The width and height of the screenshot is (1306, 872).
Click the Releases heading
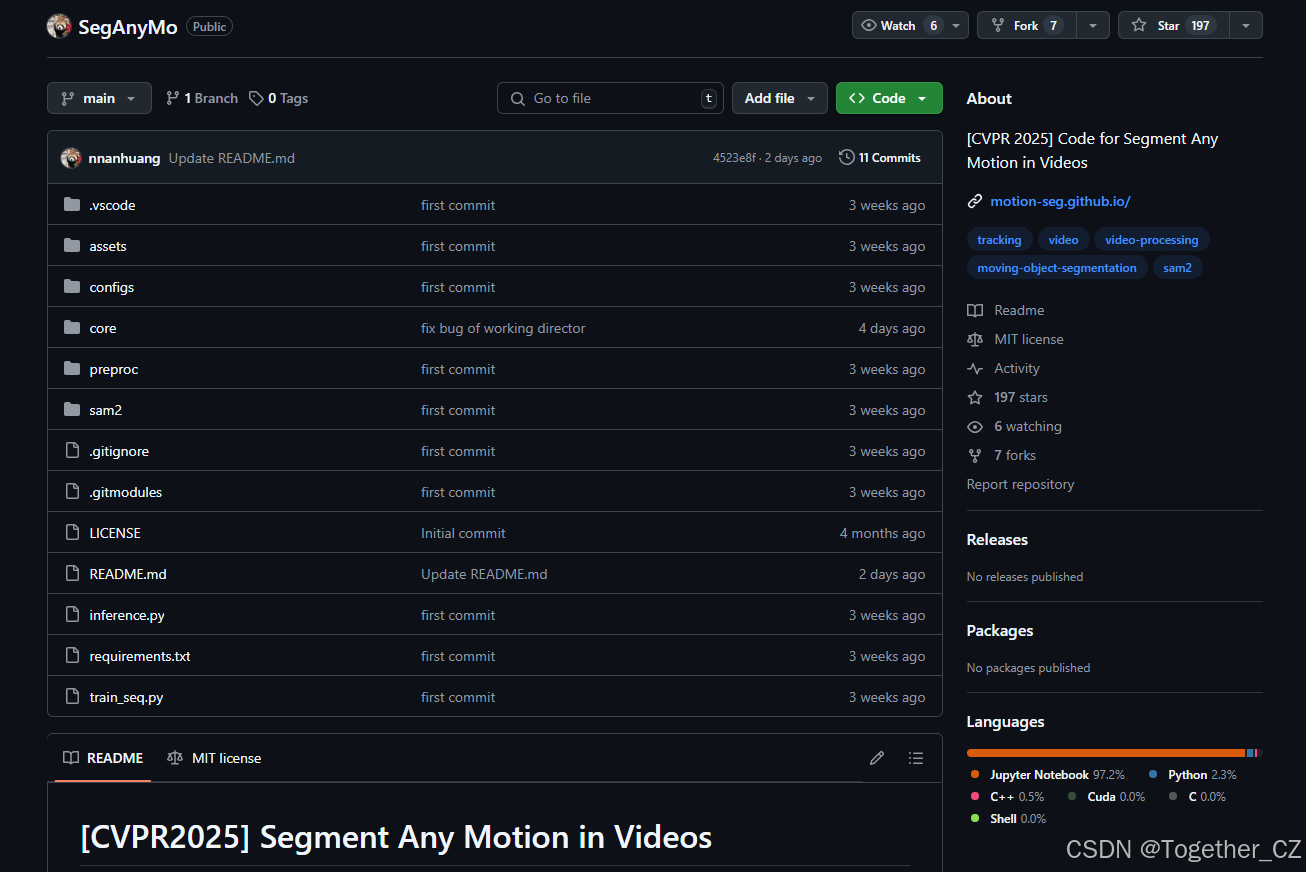pos(997,539)
